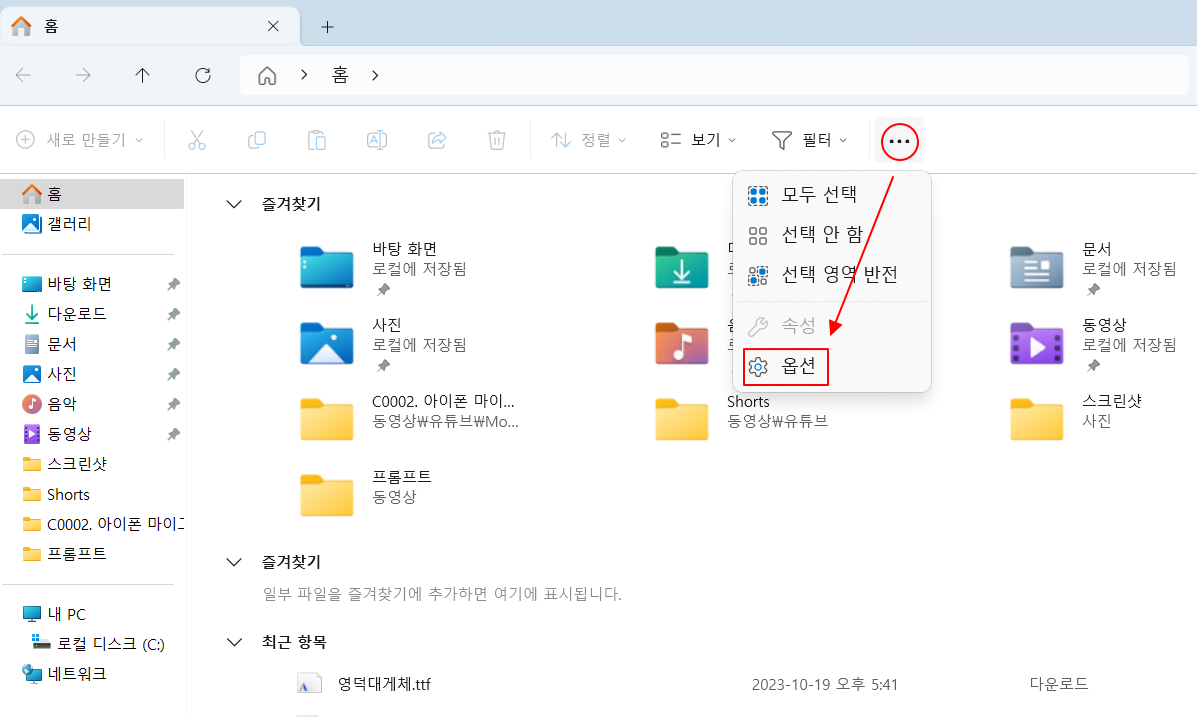1197x717 pixels.
Task: Unpin 다운로드 via its sidebar pin icon
Action: tap(173, 314)
